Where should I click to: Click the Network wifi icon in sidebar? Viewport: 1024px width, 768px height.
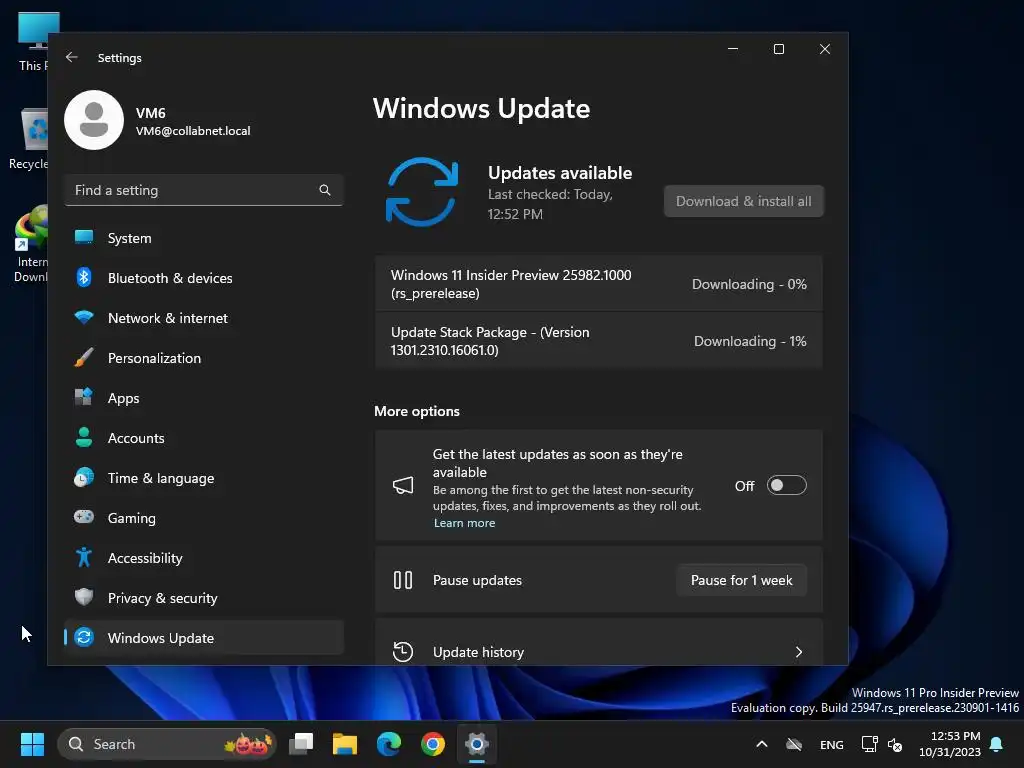coord(84,317)
